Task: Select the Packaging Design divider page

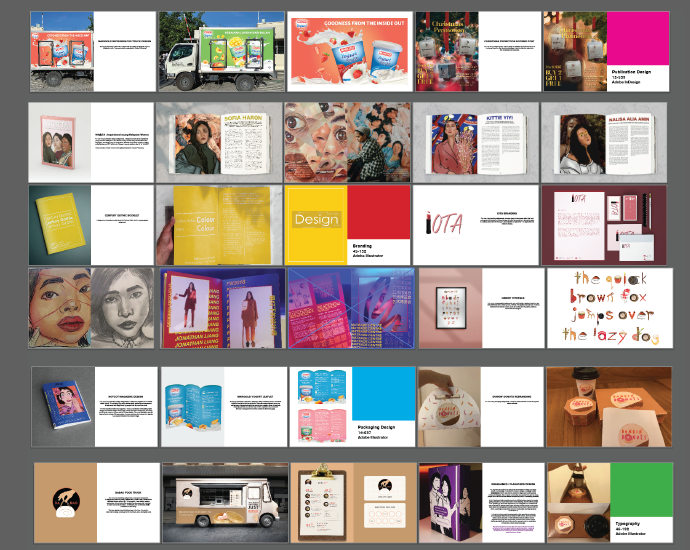Action: 352,406
